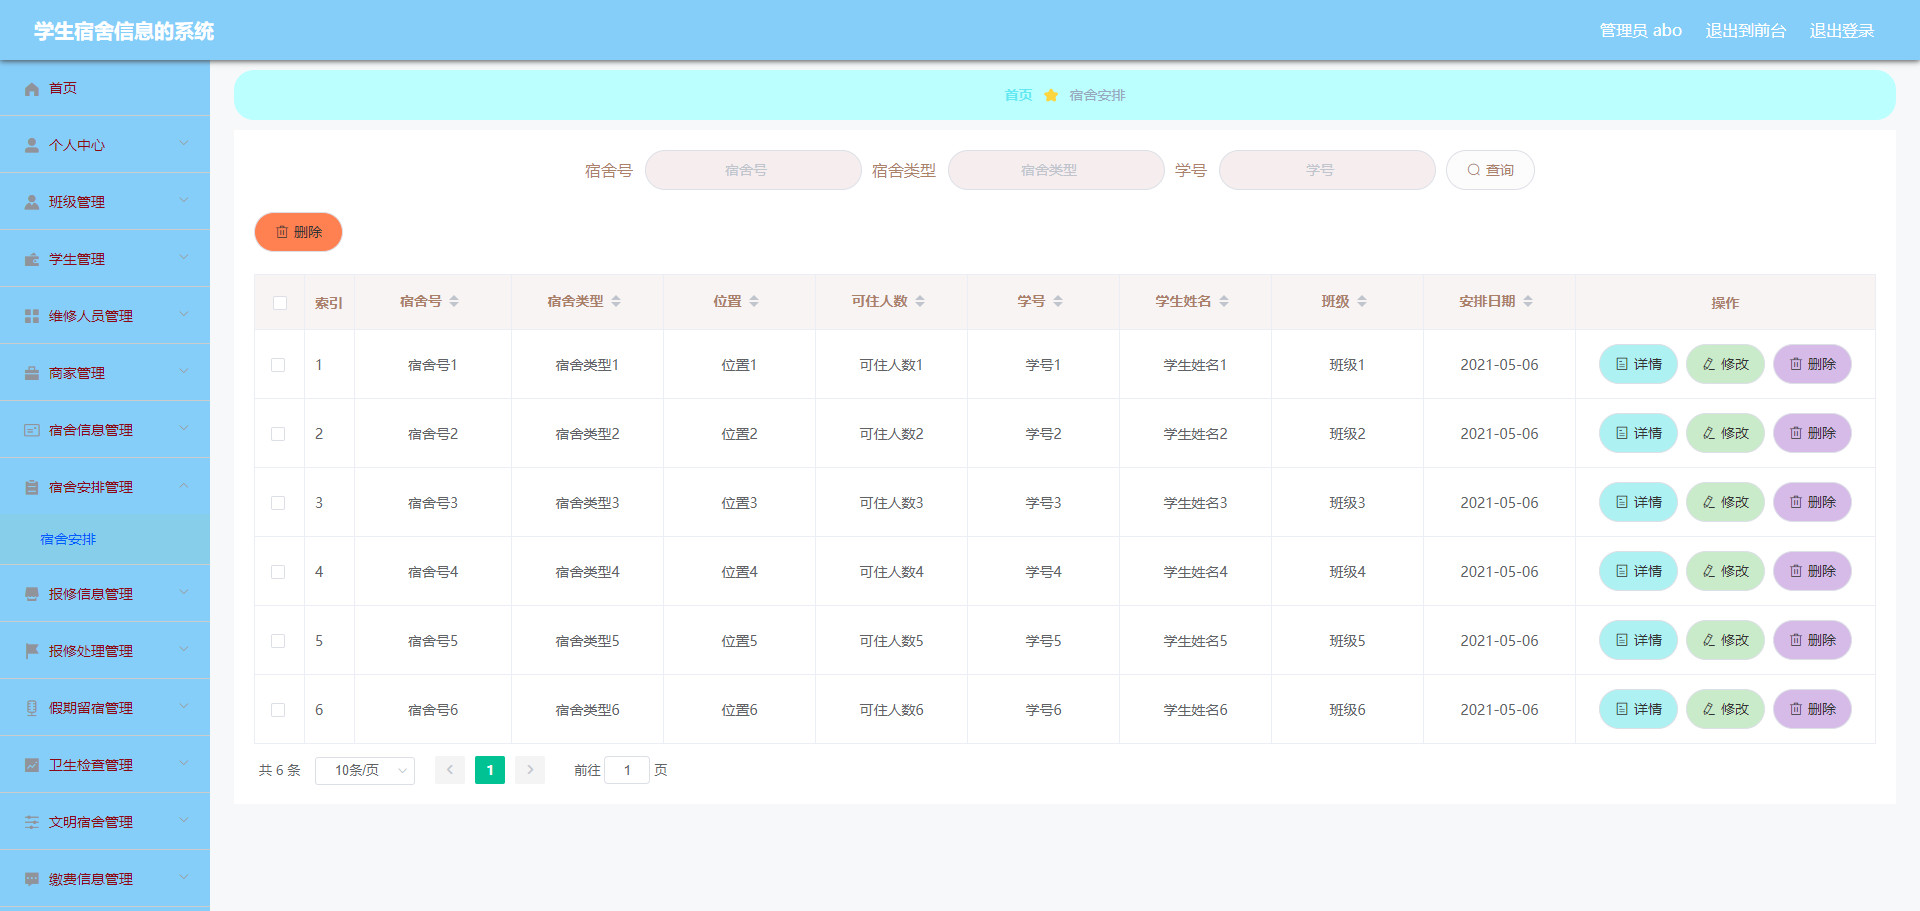Check the row for 宿舍号5

point(278,641)
